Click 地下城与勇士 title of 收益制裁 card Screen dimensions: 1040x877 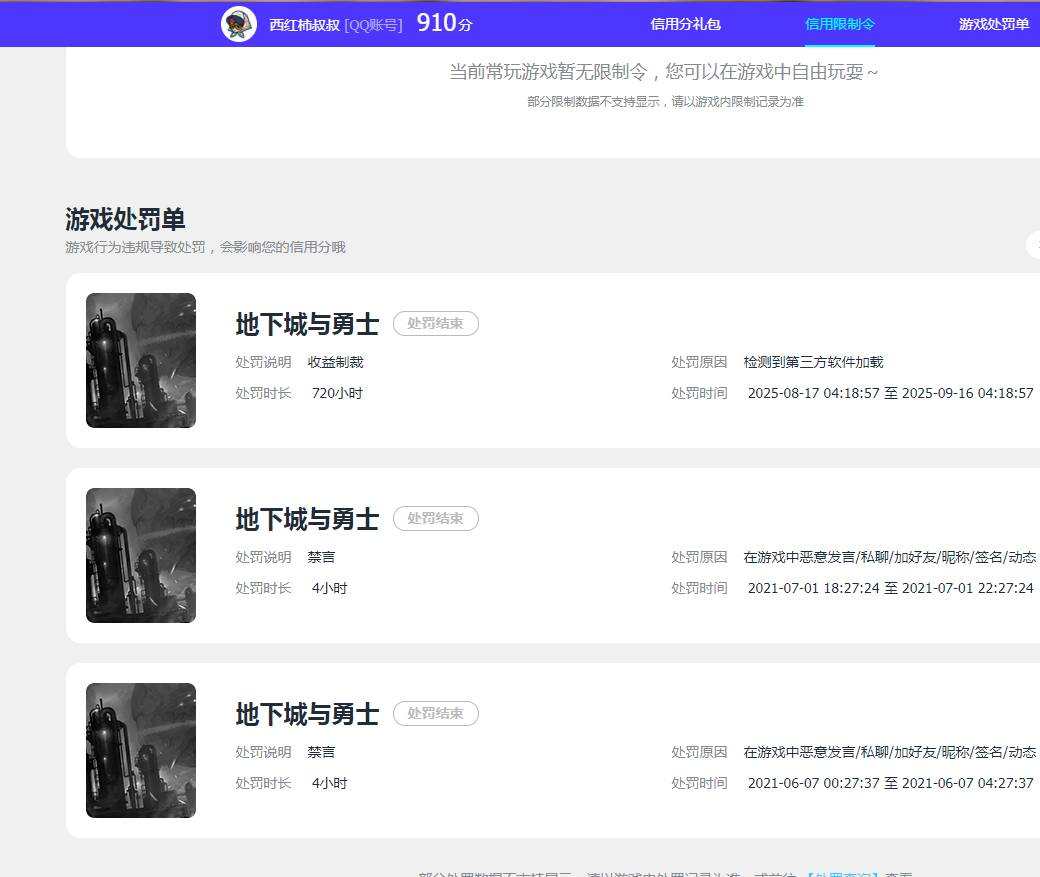pos(307,324)
